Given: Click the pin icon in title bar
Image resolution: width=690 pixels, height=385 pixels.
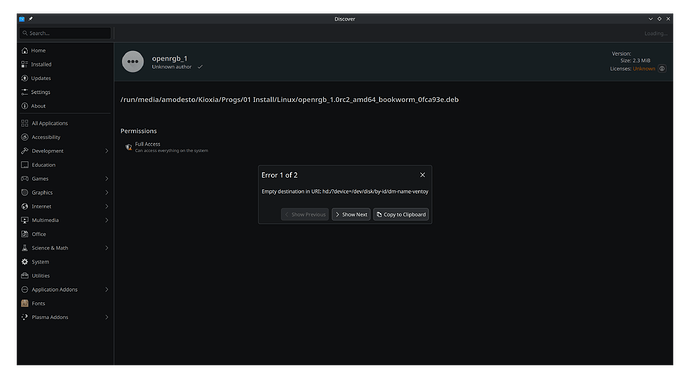Looking at the screenshot, I should [30, 19].
